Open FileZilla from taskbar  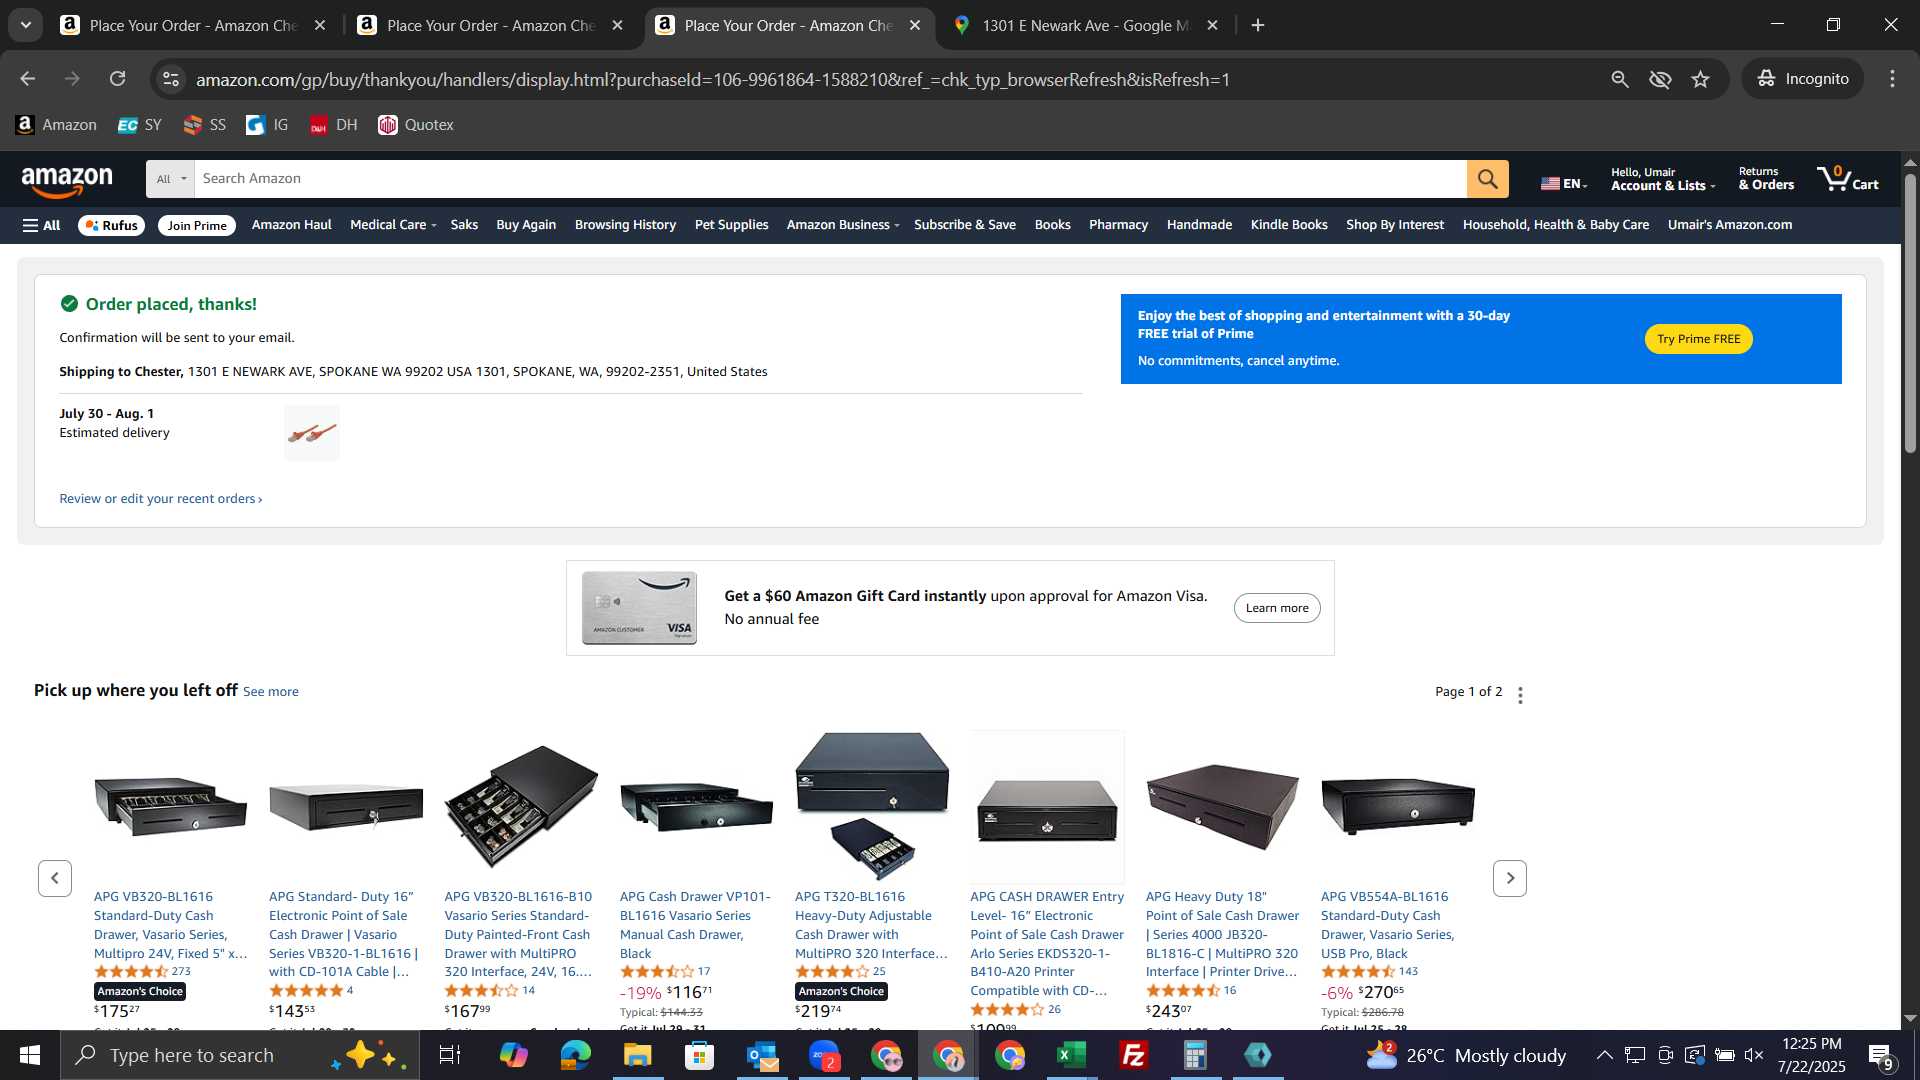click(1133, 1055)
